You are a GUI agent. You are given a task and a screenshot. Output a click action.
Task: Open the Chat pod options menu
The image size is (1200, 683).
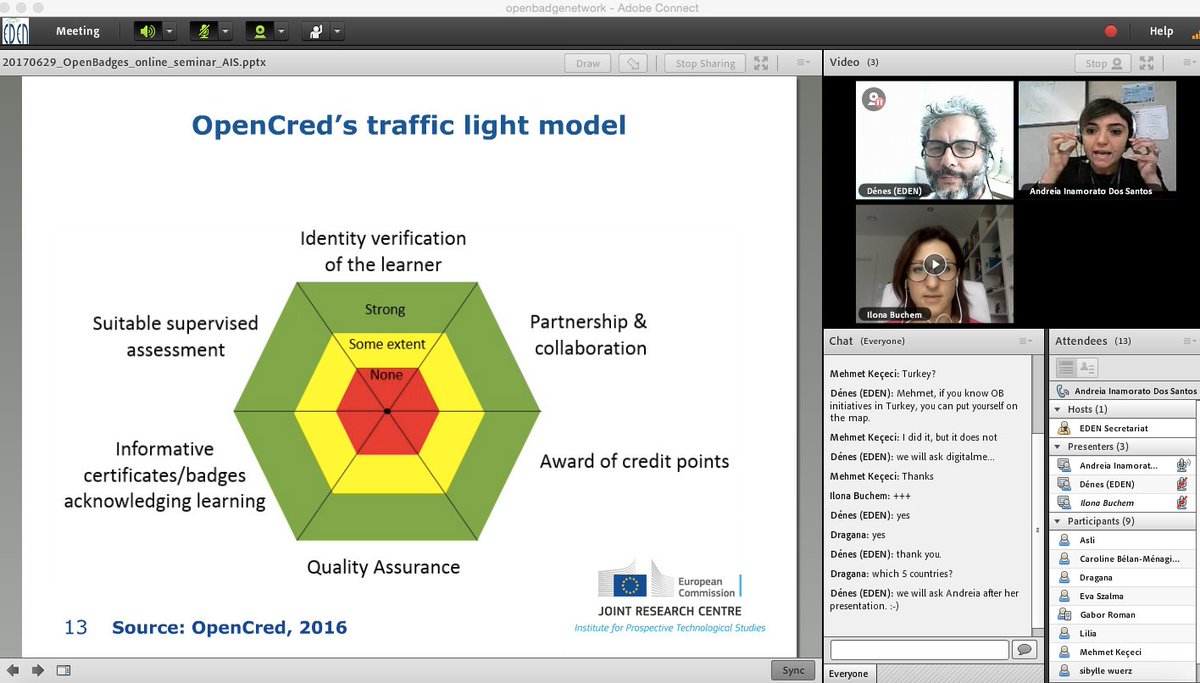pyautogui.click(x=1025, y=341)
